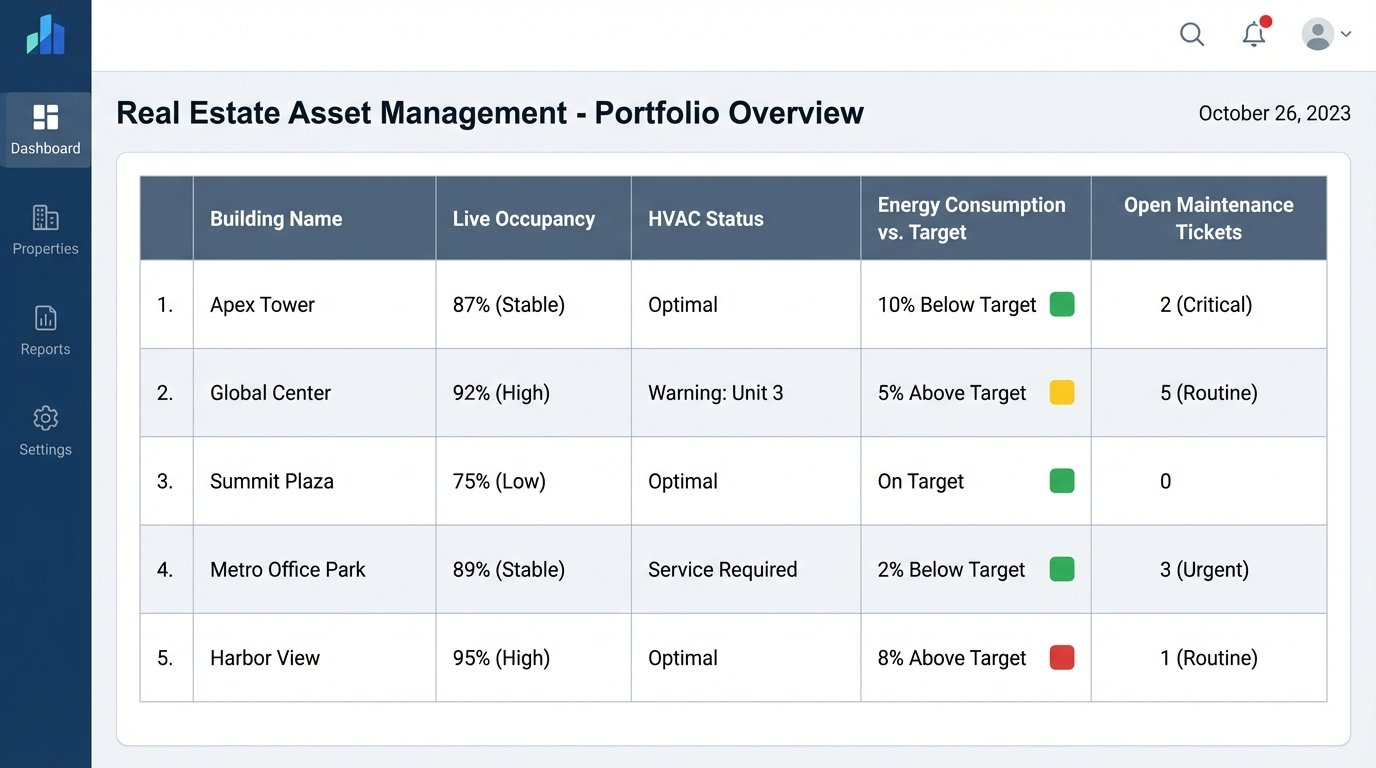The image size is (1376, 768).
Task: Open the Metro Office Park building
Action: (x=287, y=570)
